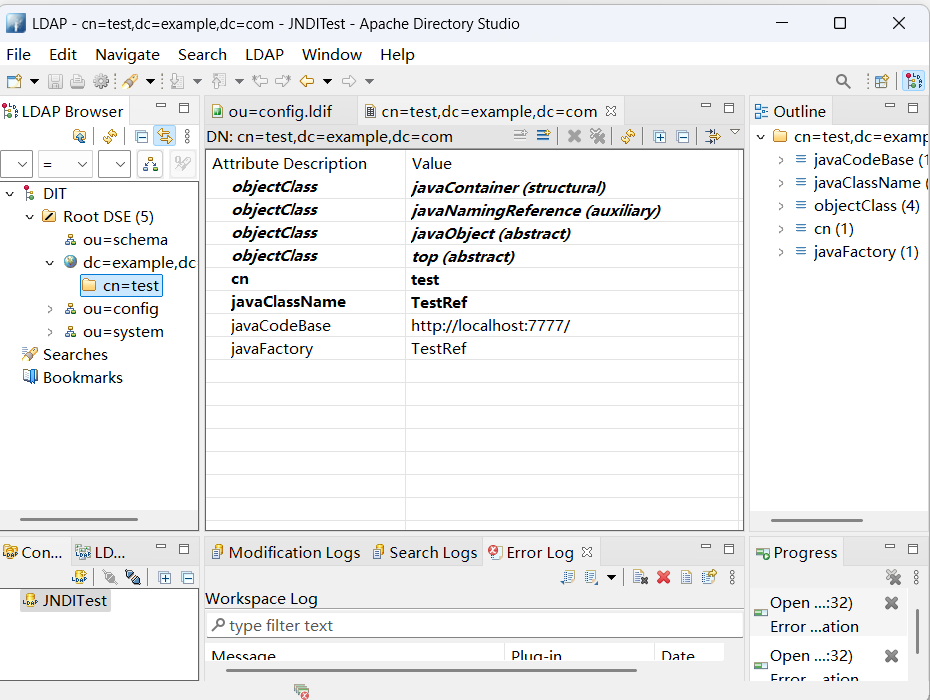Select Searches node in LDAP Browser
This screenshot has height=700, width=930.
pyautogui.click(x=65, y=355)
